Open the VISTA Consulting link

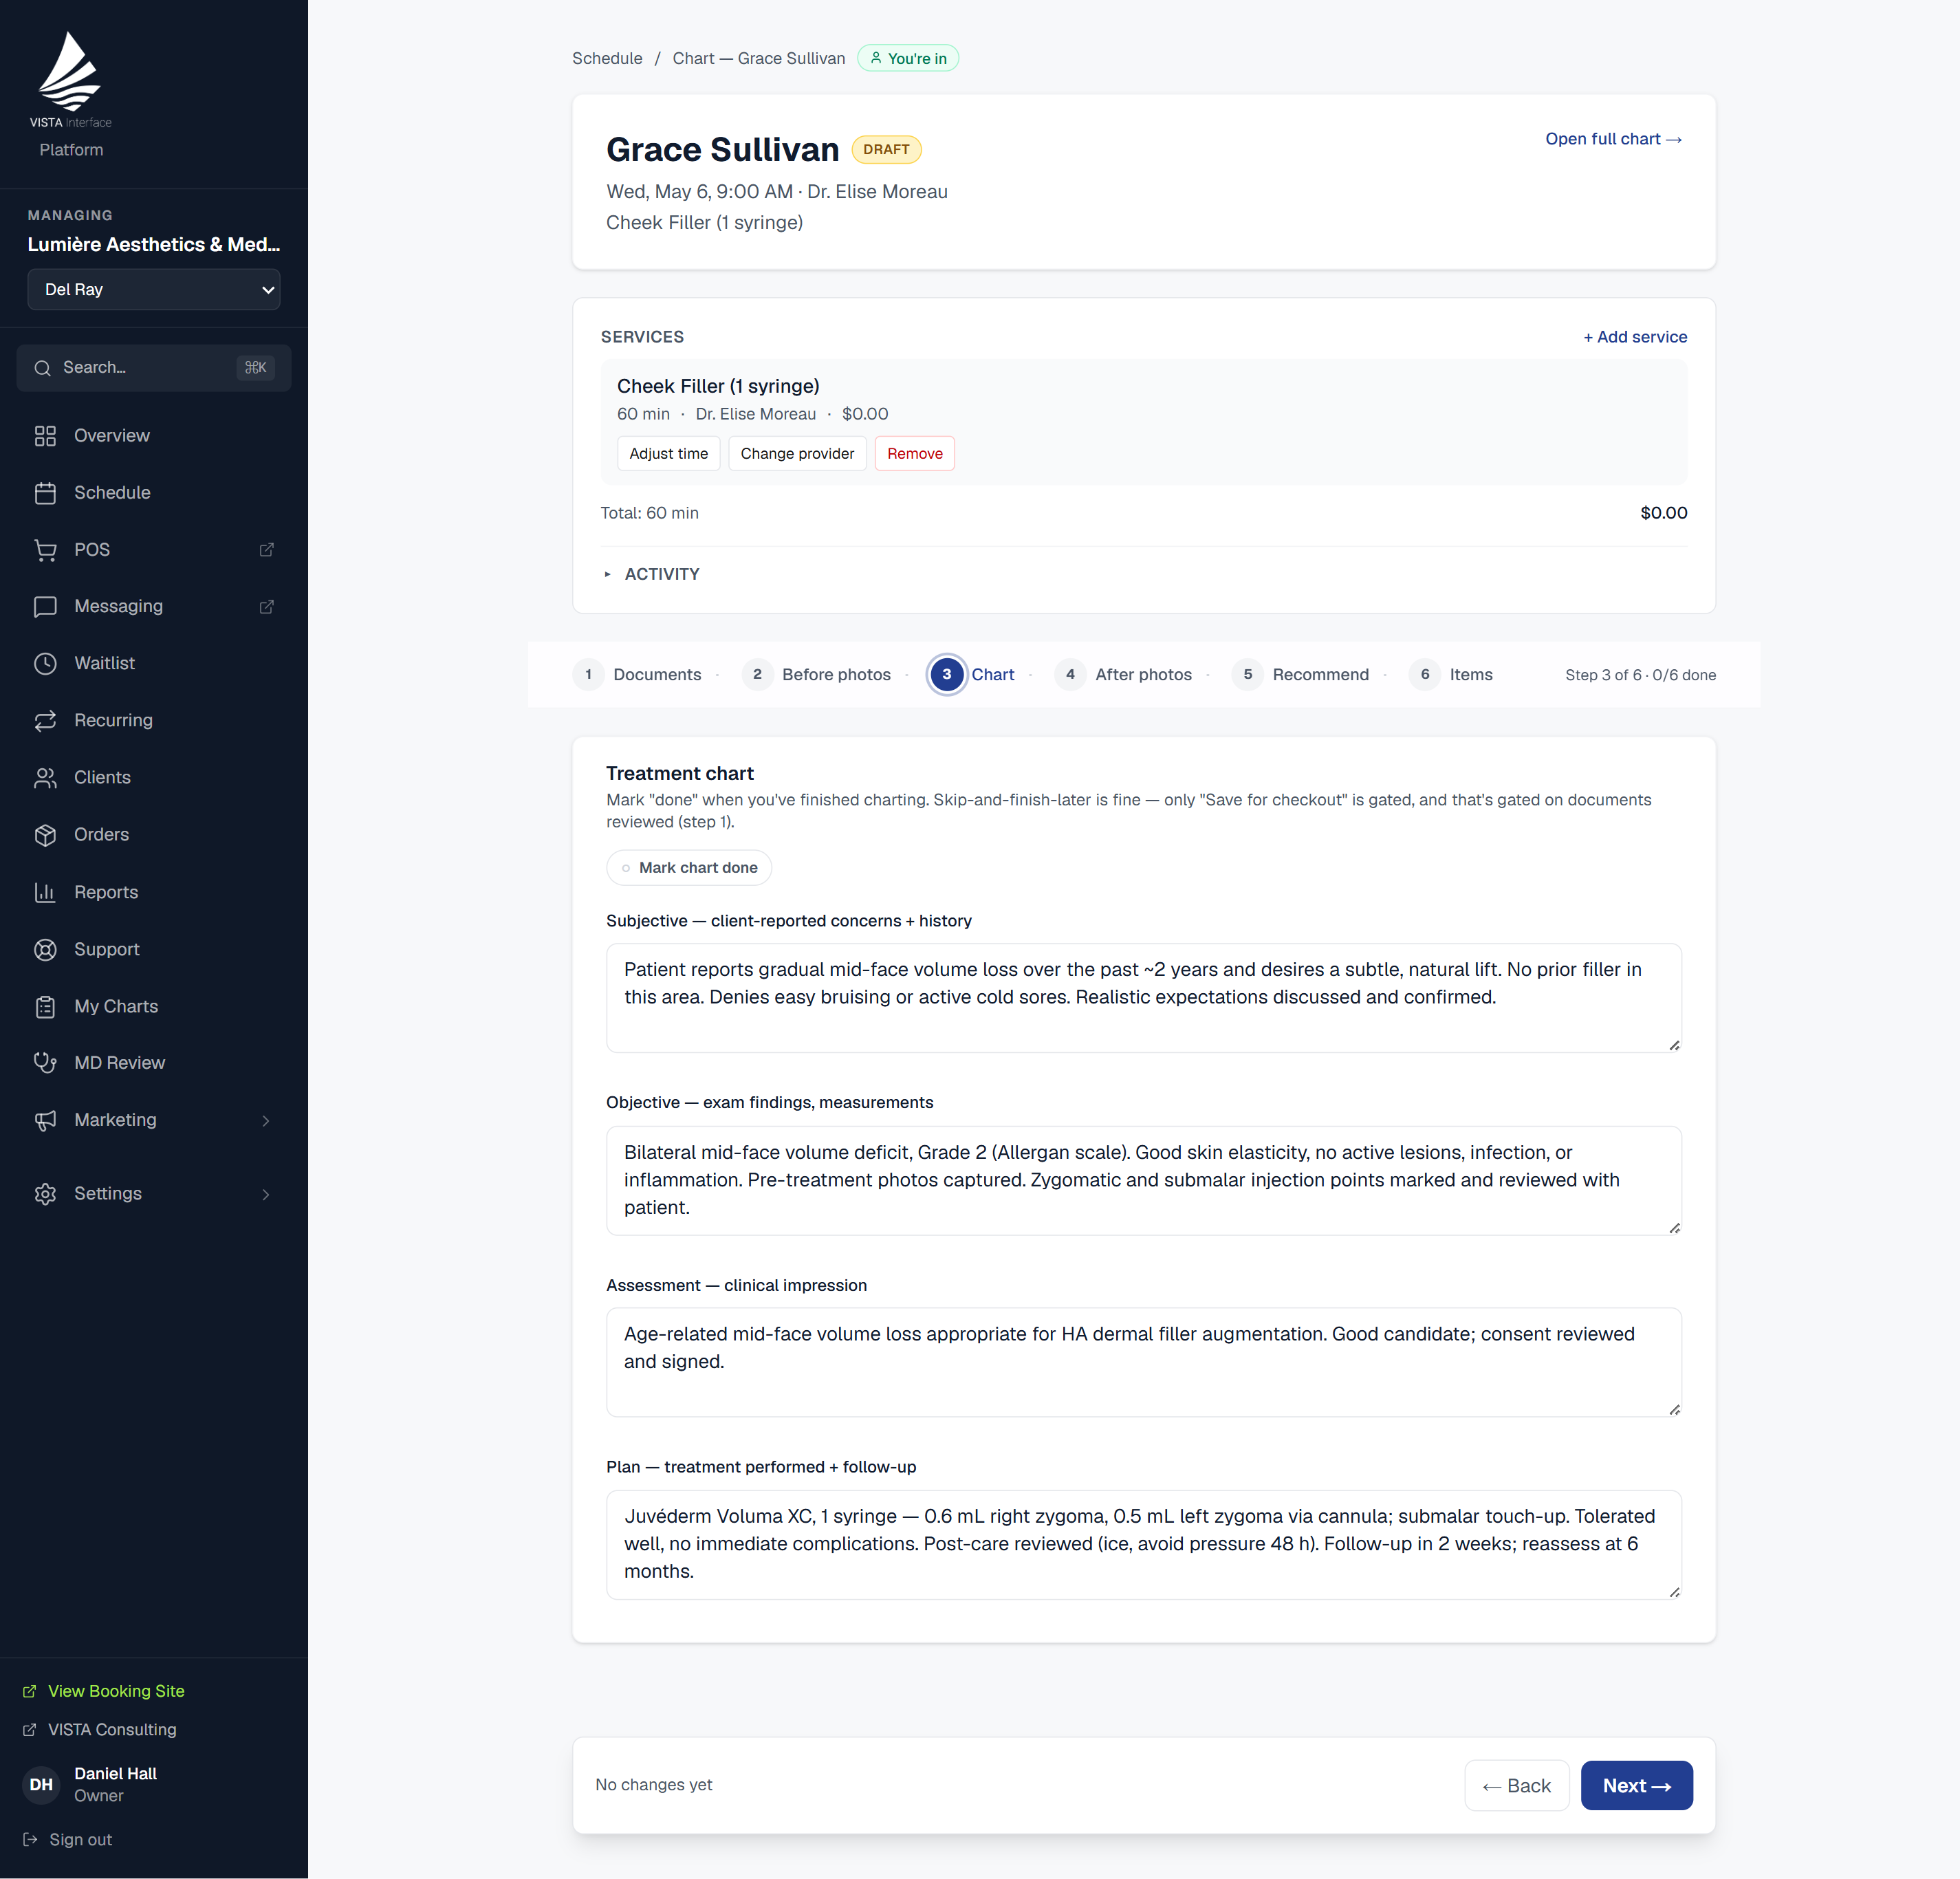click(x=112, y=1729)
